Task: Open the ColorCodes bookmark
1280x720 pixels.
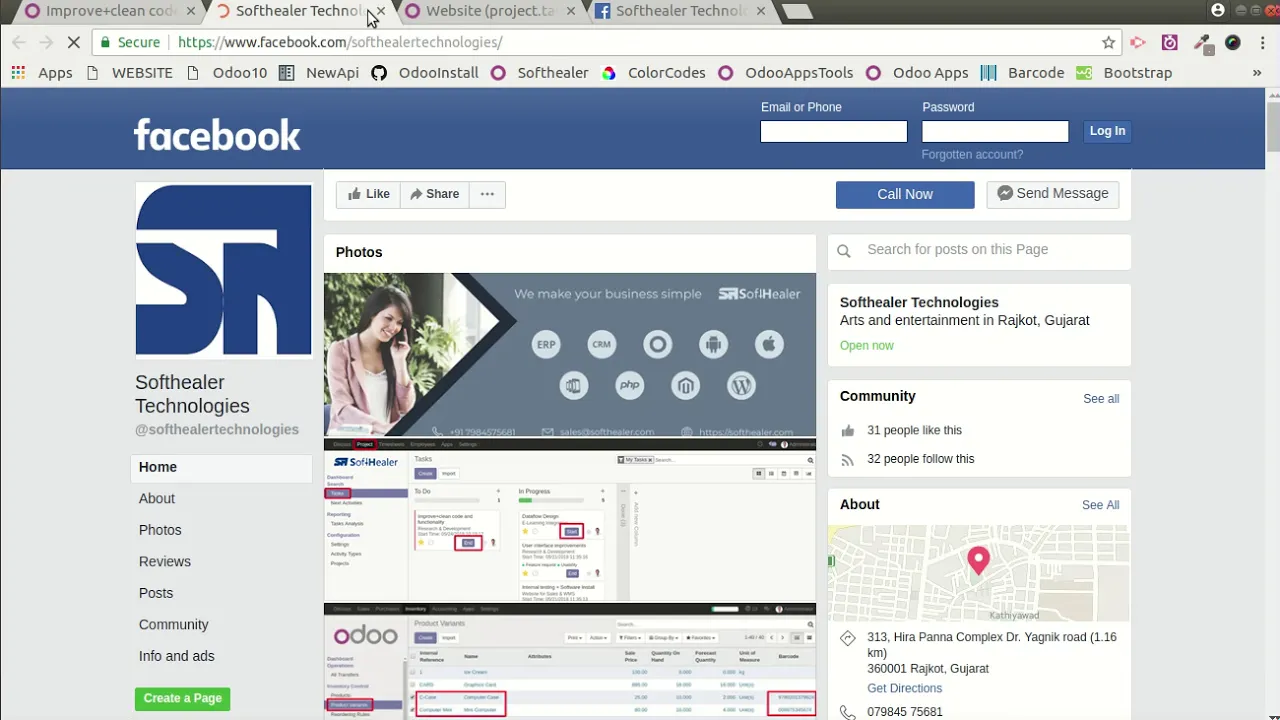Action: [x=654, y=73]
